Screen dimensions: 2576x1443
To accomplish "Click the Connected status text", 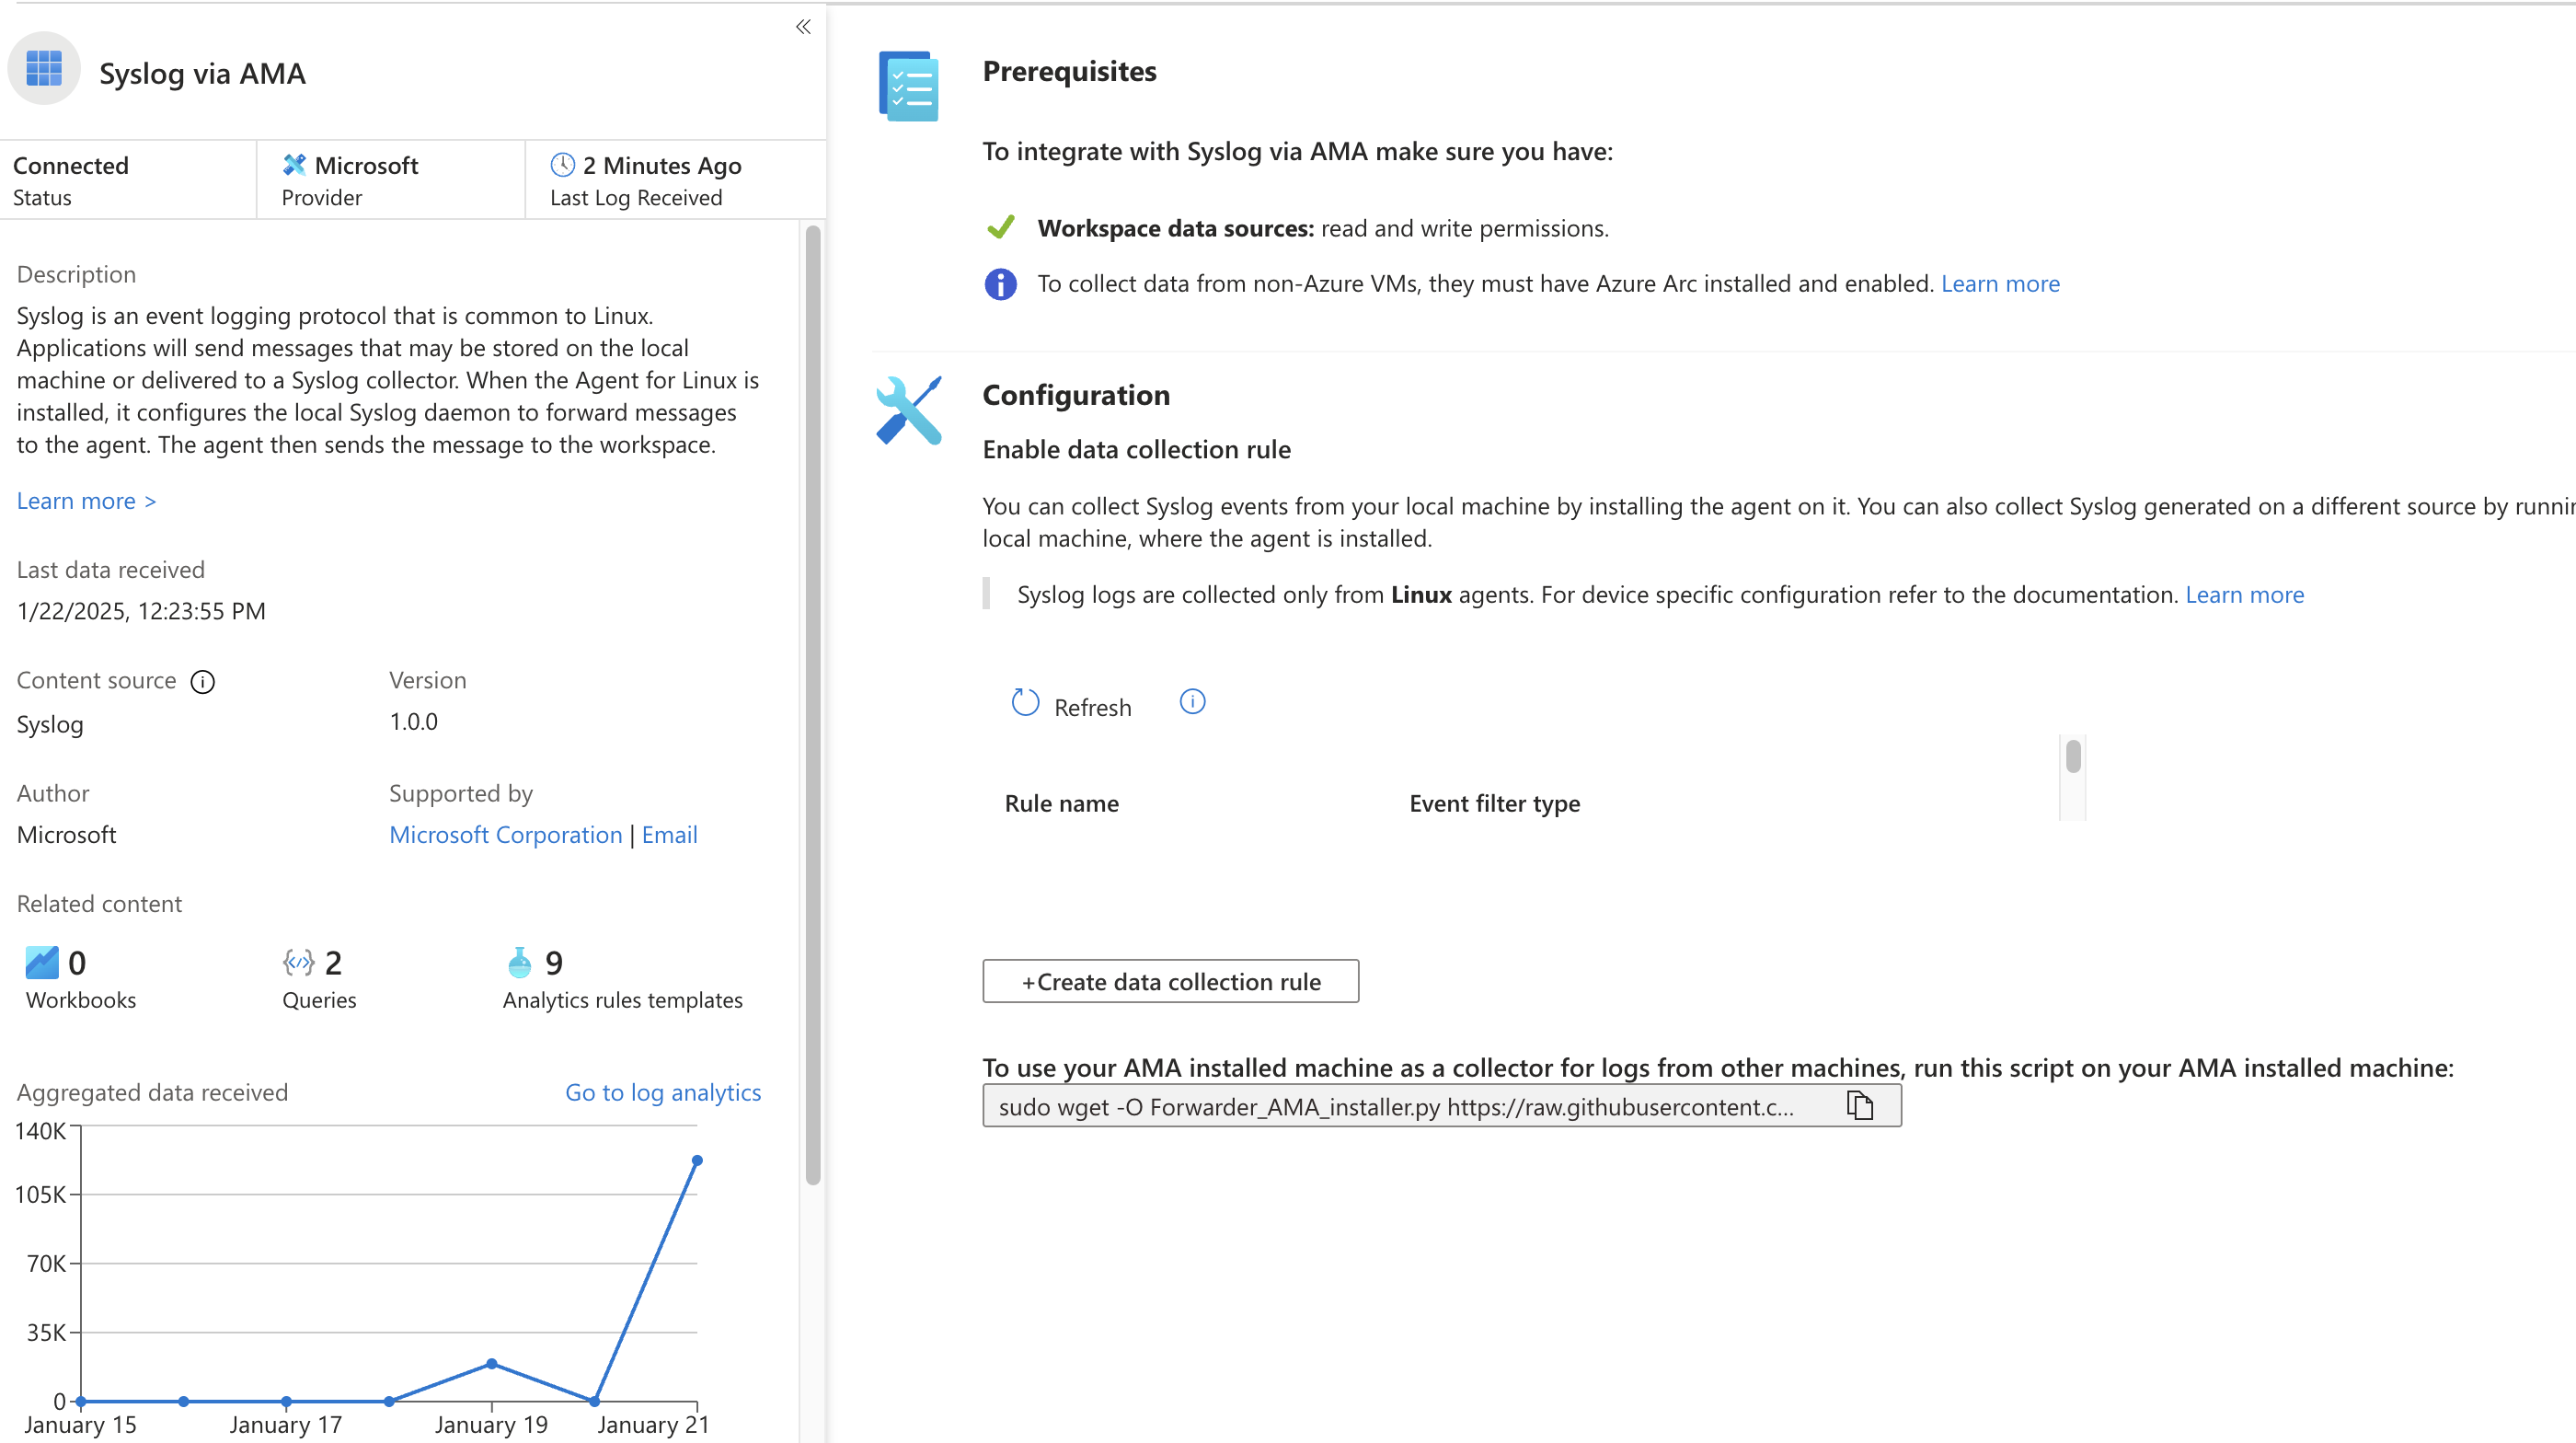I will pyautogui.click(x=71, y=165).
